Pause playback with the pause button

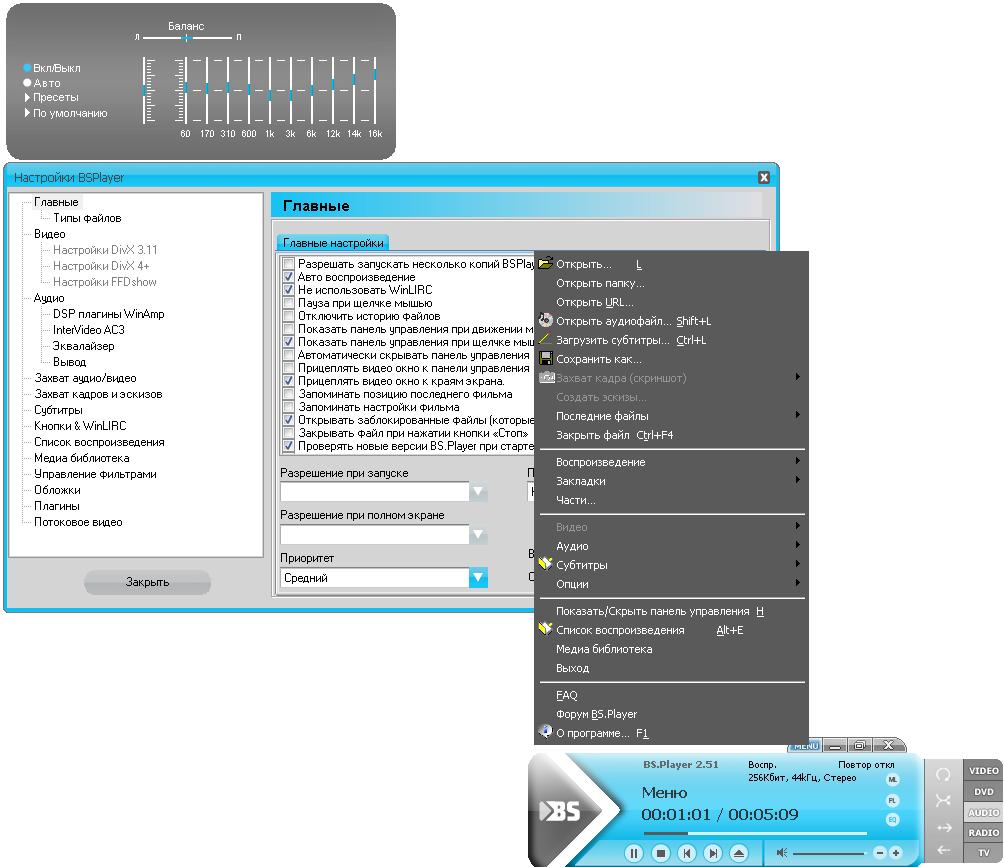(633, 853)
